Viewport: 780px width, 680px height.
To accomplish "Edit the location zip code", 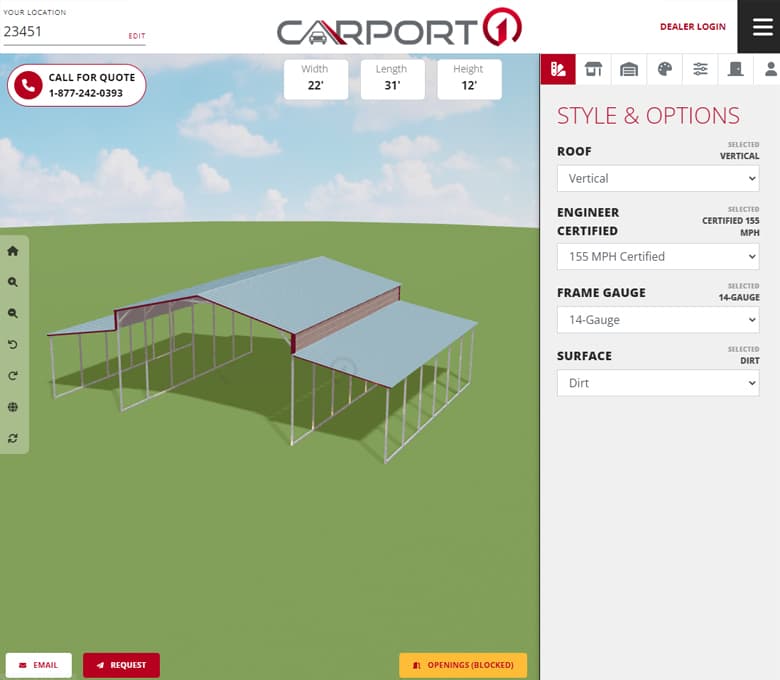I will coord(136,36).
